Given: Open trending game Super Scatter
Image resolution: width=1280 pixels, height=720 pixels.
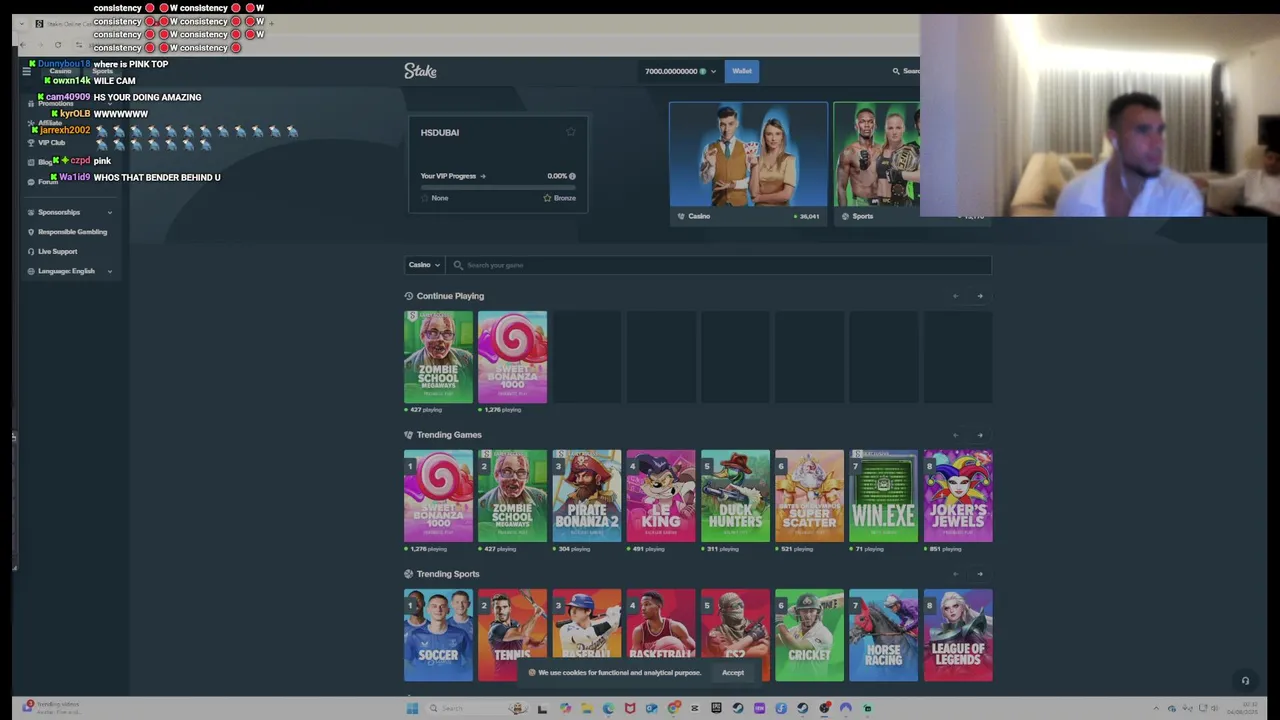Looking at the screenshot, I should point(809,496).
